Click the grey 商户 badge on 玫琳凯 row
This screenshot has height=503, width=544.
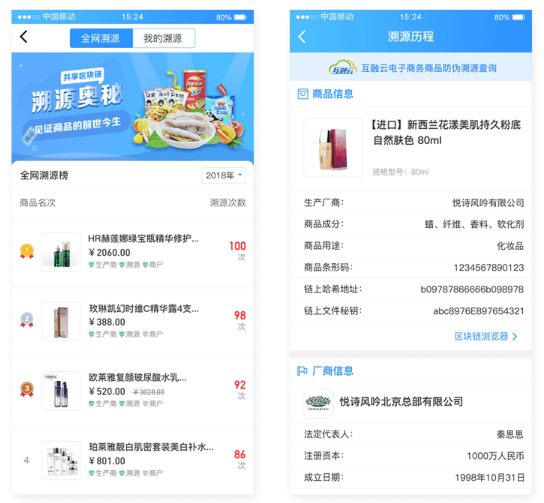point(153,334)
